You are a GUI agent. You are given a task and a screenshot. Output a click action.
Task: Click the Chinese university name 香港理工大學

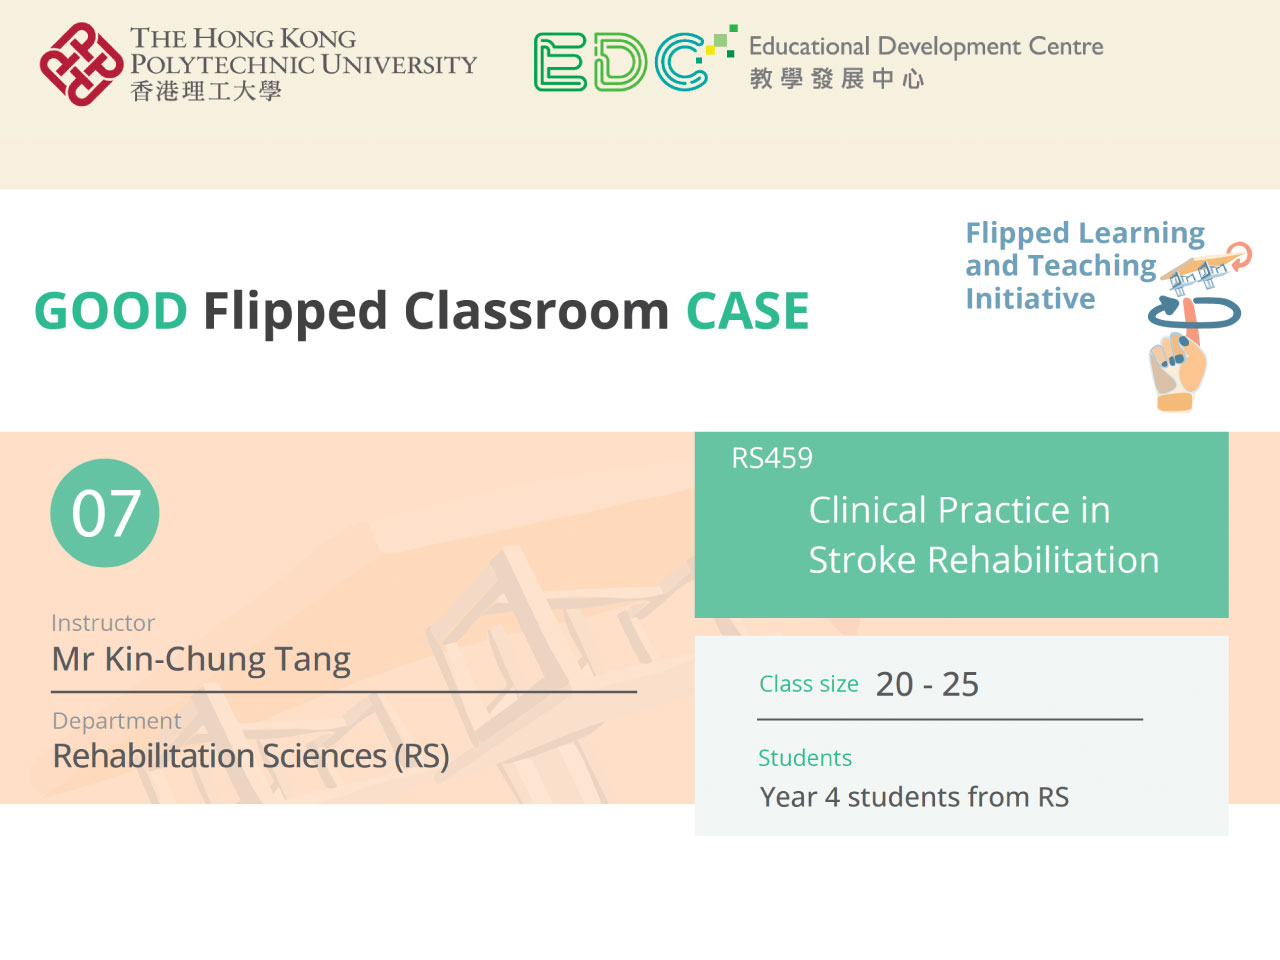[206, 91]
